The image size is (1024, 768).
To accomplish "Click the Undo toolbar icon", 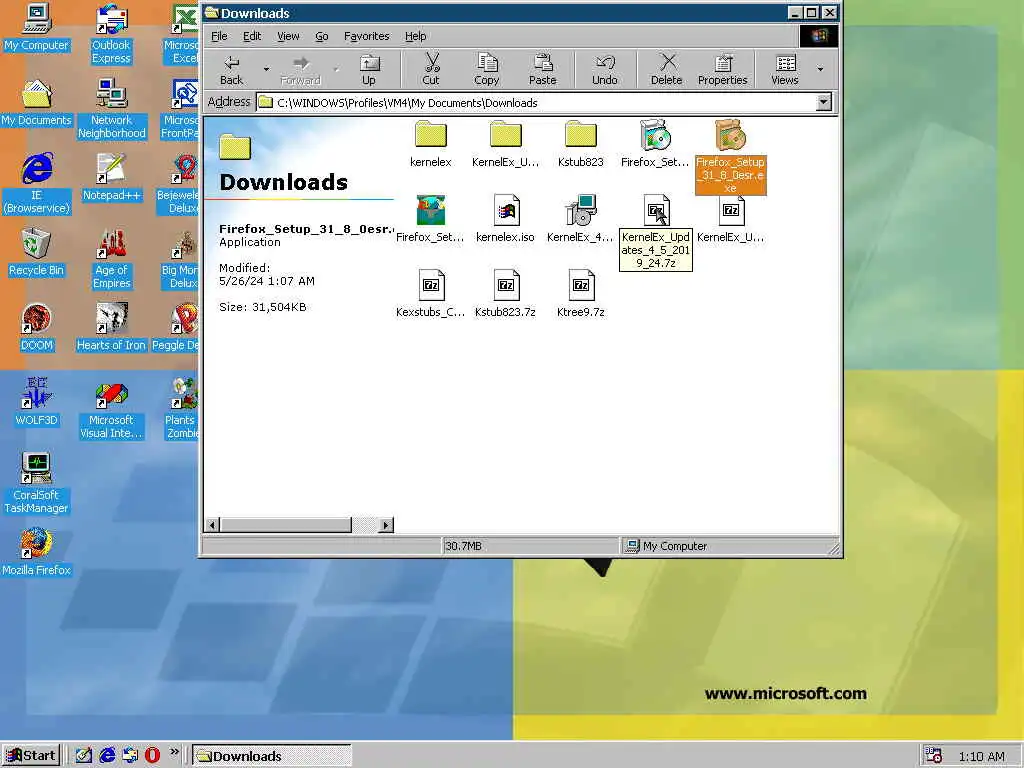I will pyautogui.click(x=605, y=70).
